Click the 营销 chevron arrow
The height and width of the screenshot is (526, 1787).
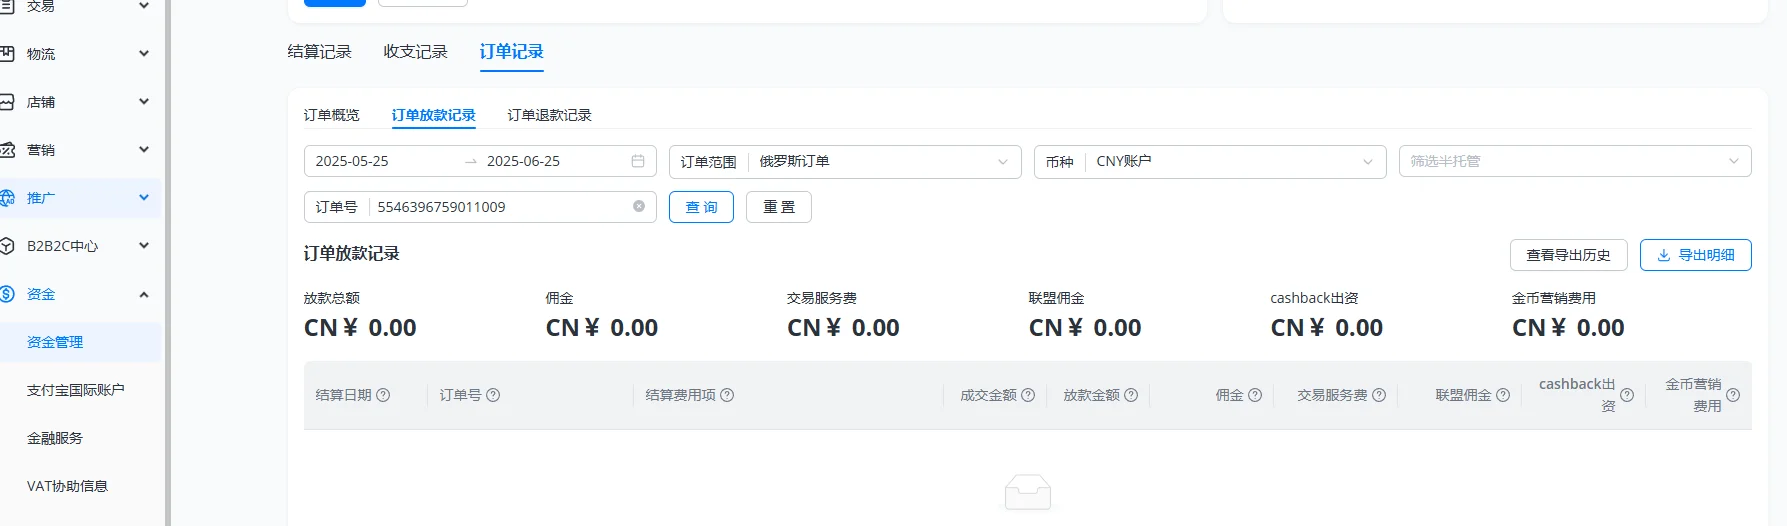click(x=144, y=150)
